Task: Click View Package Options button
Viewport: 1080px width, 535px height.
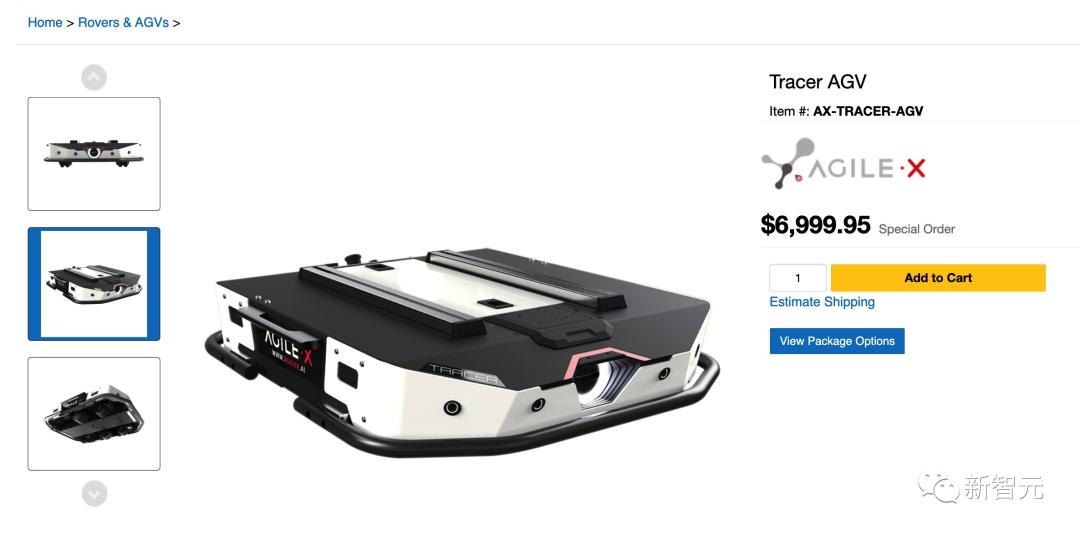Action: coord(837,341)
